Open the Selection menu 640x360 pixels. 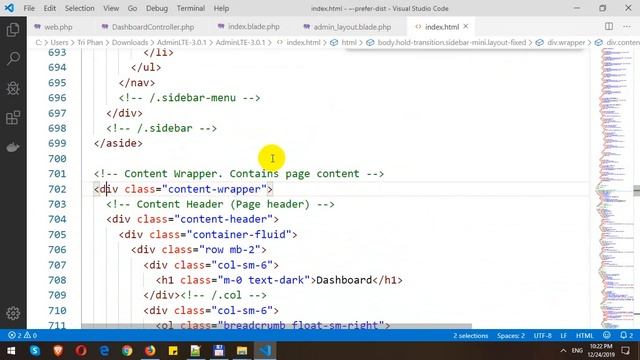79,8
